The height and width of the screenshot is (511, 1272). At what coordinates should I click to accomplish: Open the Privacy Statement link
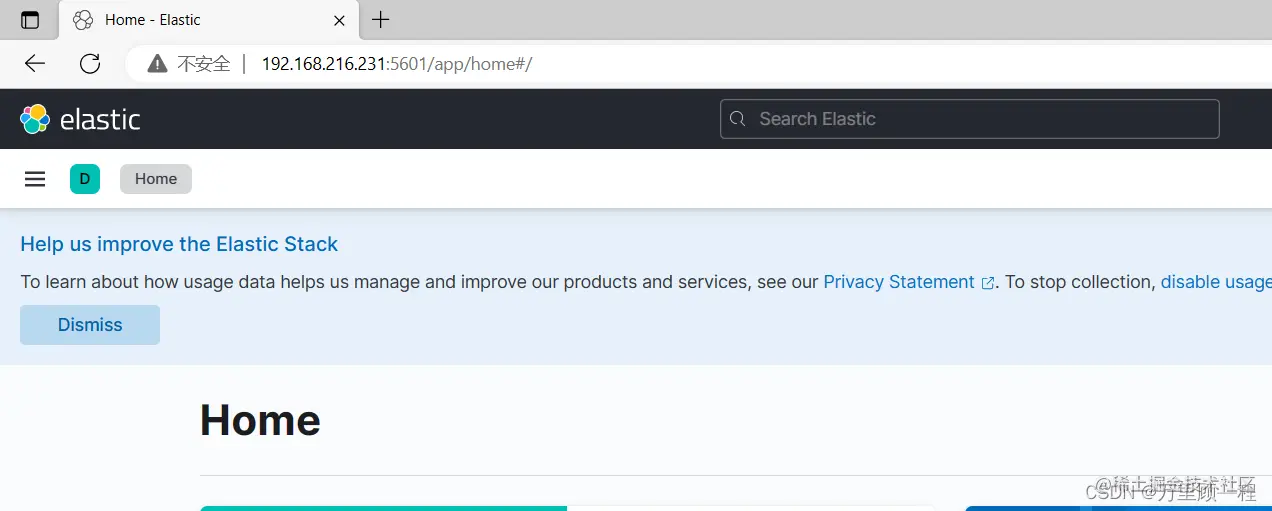pos(908,282)
